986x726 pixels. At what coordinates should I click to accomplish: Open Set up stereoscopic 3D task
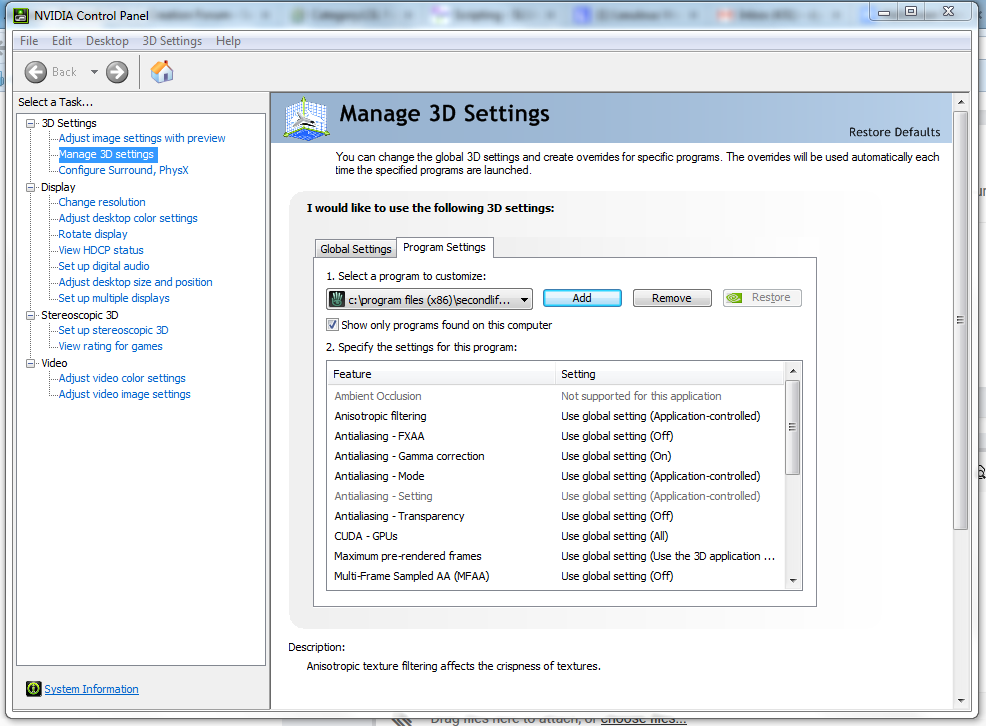[113, 331]
